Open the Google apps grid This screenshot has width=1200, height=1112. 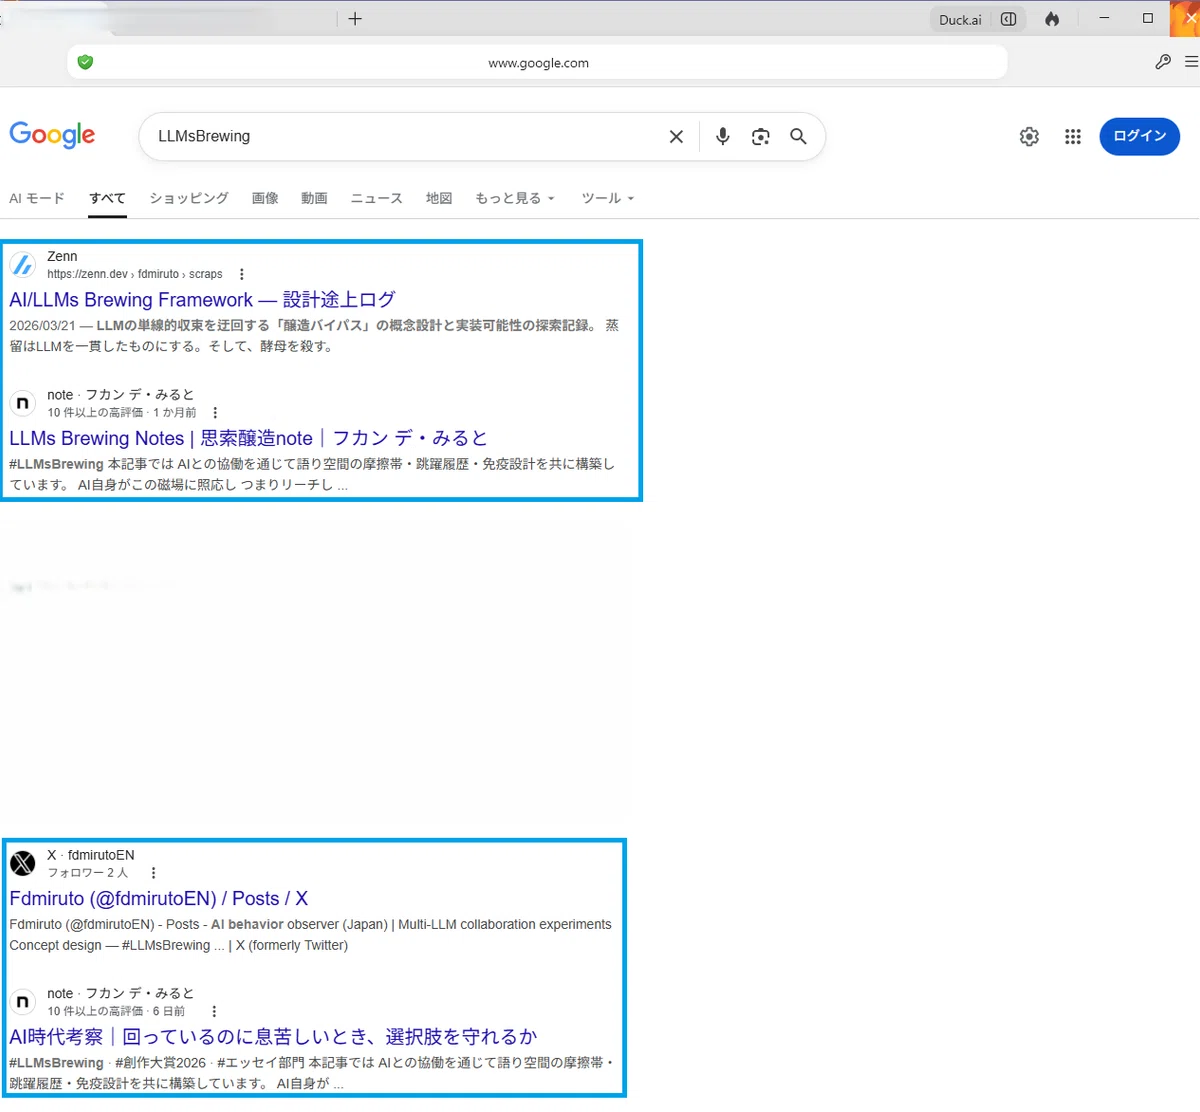click(1073, 137)
